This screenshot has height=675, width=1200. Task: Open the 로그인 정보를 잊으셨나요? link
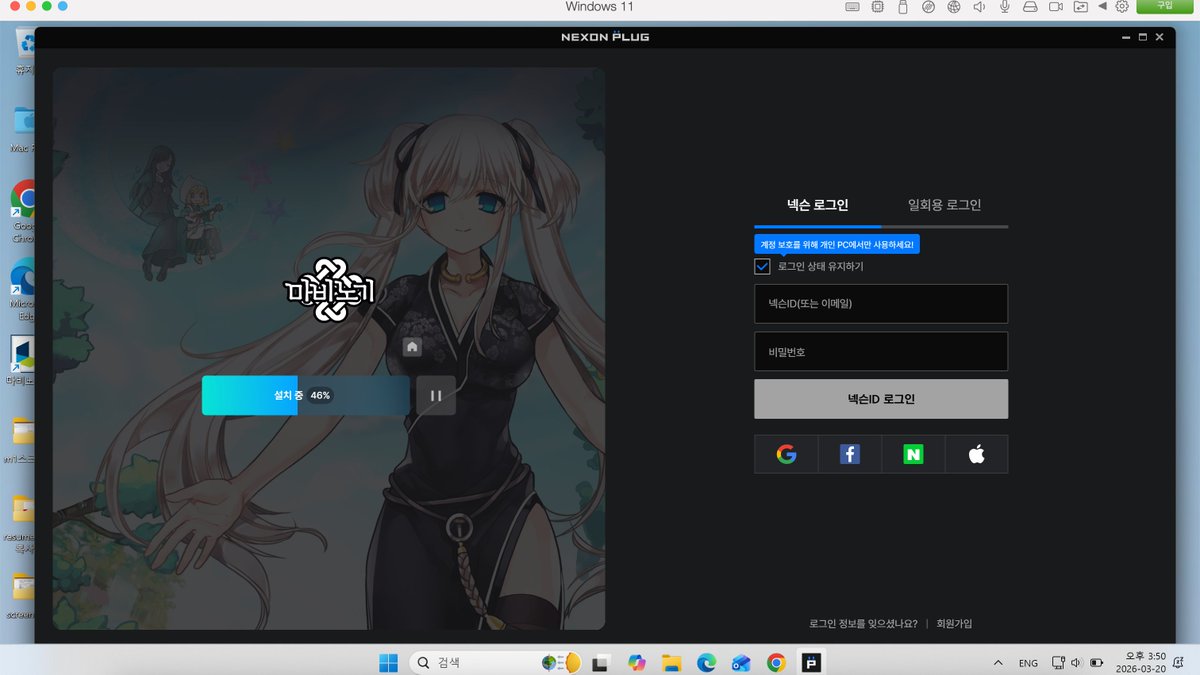coord(863,623)
